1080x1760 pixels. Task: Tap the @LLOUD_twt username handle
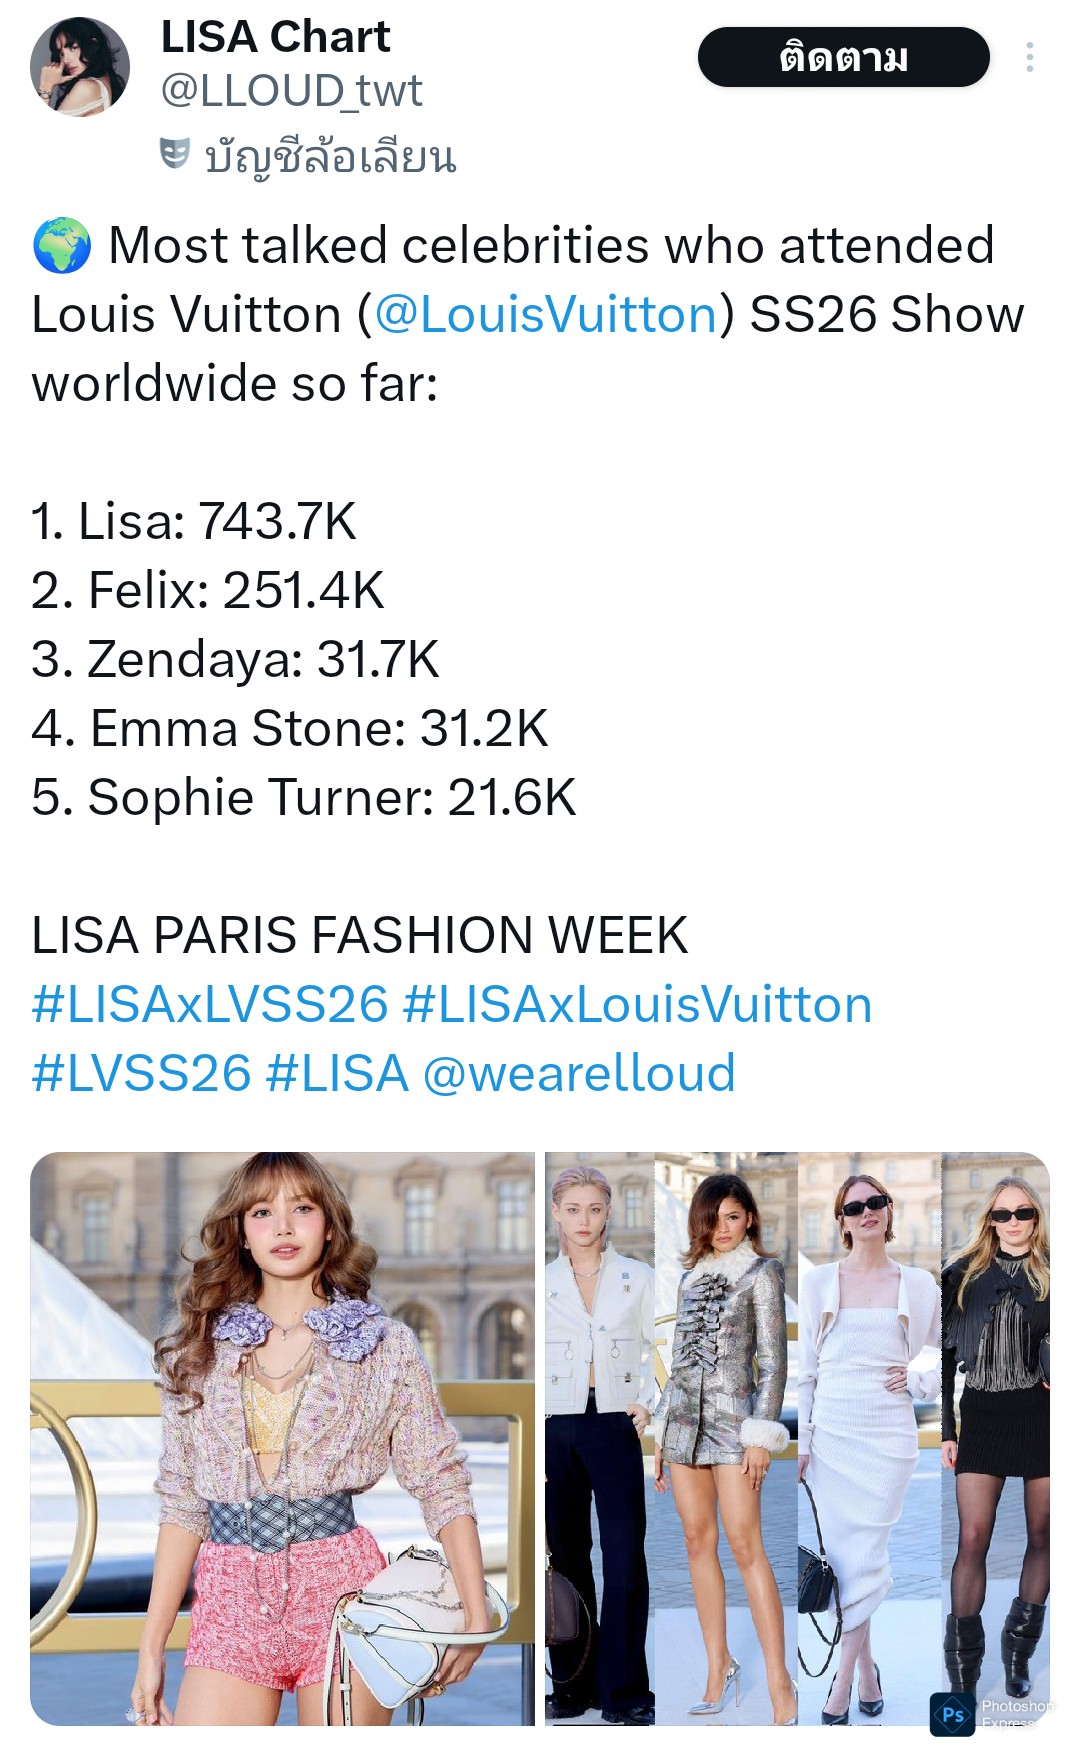[x=291, y=91]
